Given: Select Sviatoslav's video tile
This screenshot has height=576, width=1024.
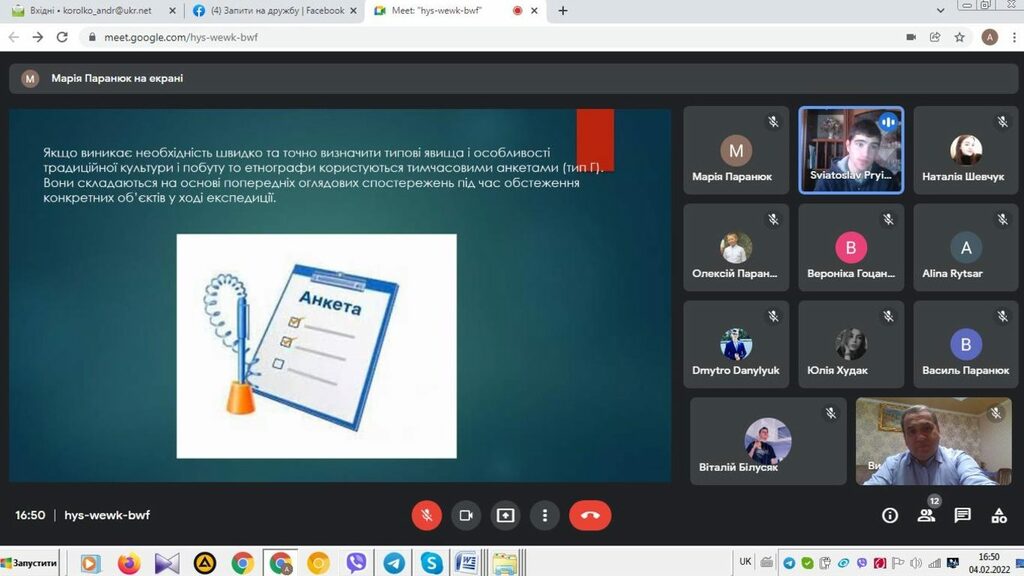Looking at the screenshot, I should (852, 150).
